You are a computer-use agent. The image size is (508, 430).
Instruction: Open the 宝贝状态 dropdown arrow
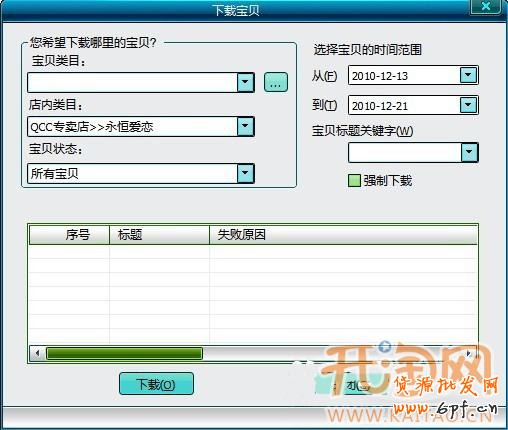pos(245,173)
